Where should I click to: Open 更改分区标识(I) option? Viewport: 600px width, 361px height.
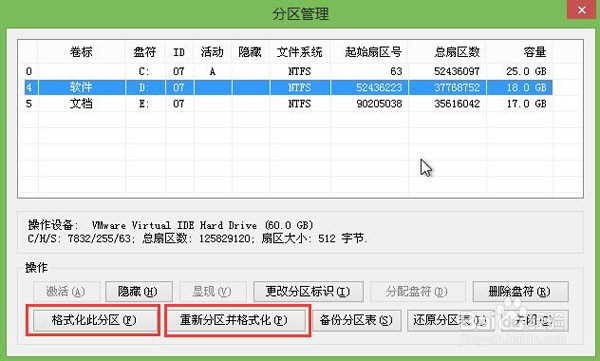pyautogui.click(x=308, y=292)
